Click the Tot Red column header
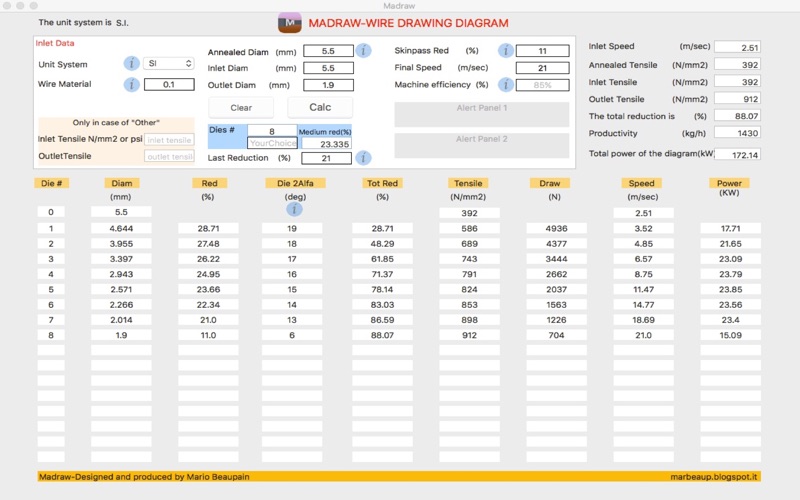Screen dimensions: 800x500 coord(382,183)
